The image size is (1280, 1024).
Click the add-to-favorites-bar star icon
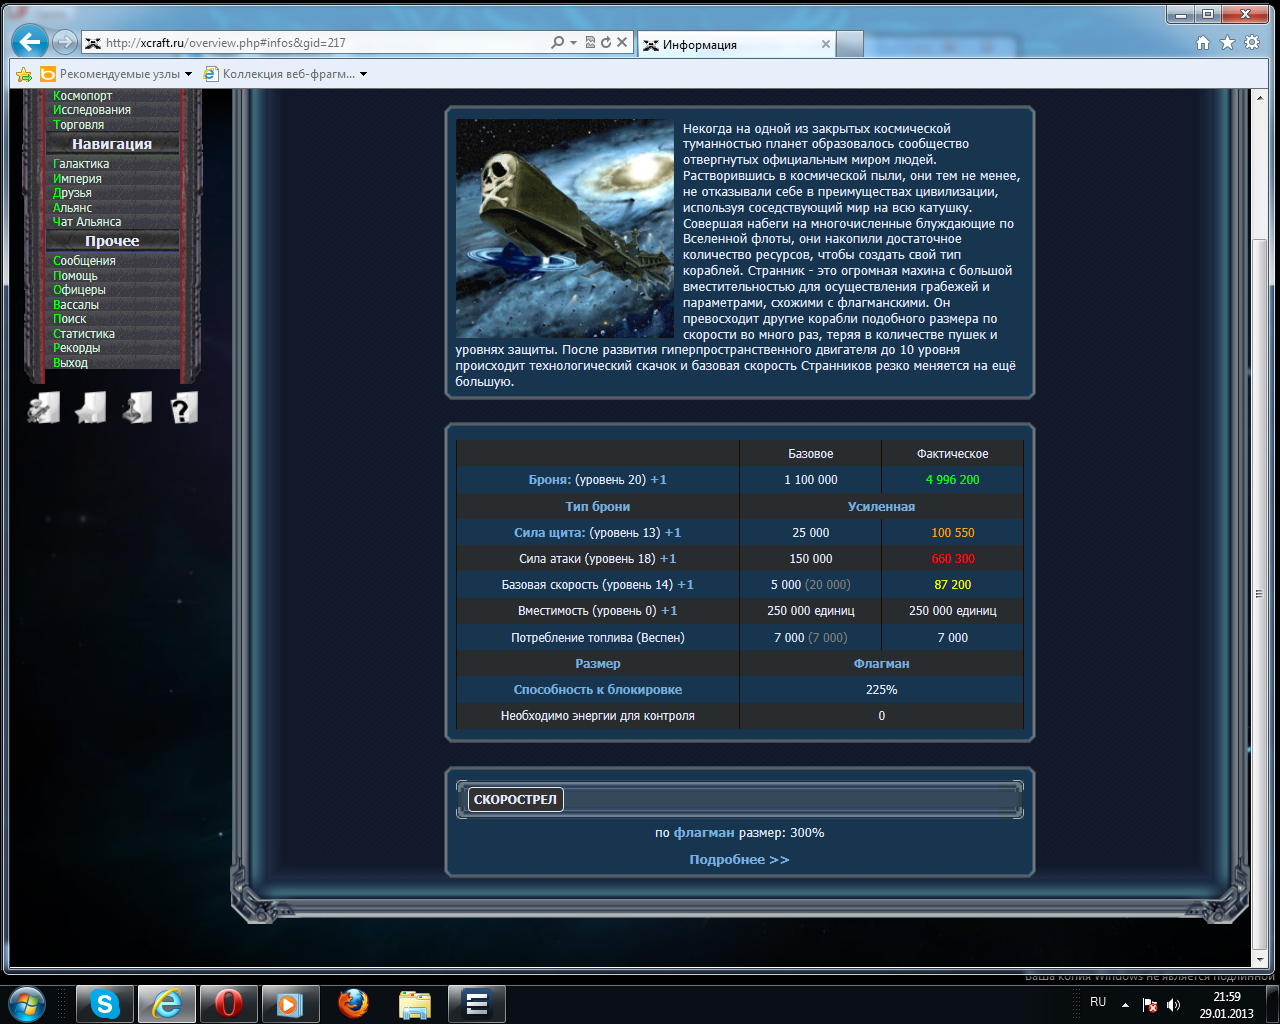[x=24, y=74]
